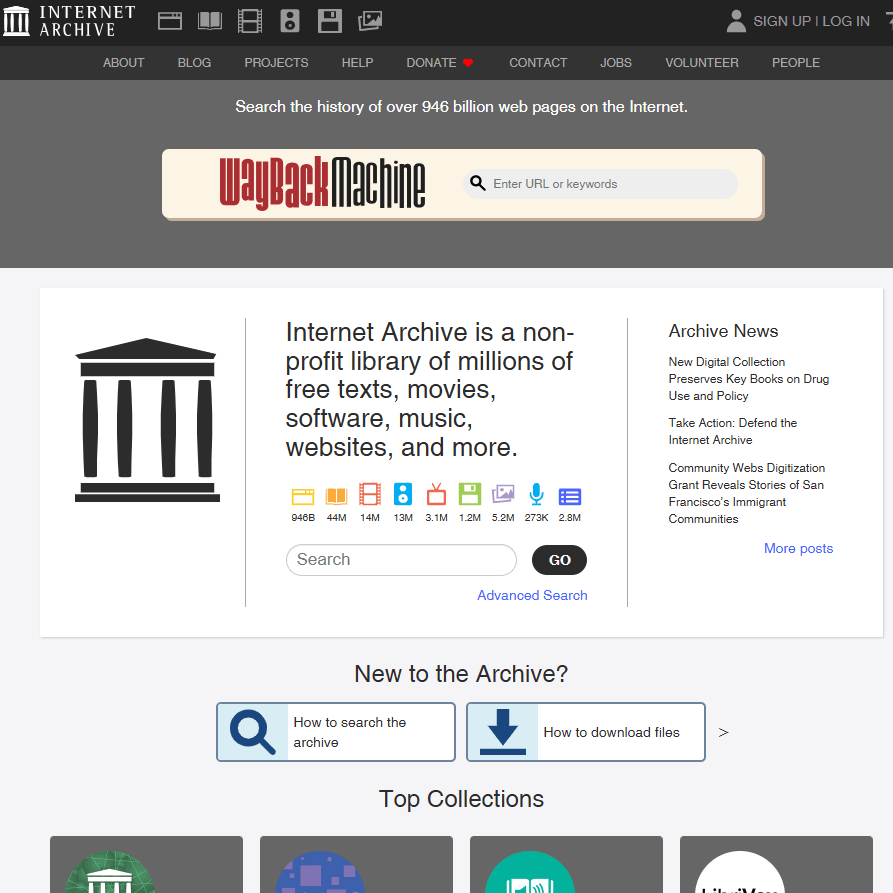Viewport: 893px width, 893px height.
Task: Focus the main archive Search field
Action: (401, 560)
